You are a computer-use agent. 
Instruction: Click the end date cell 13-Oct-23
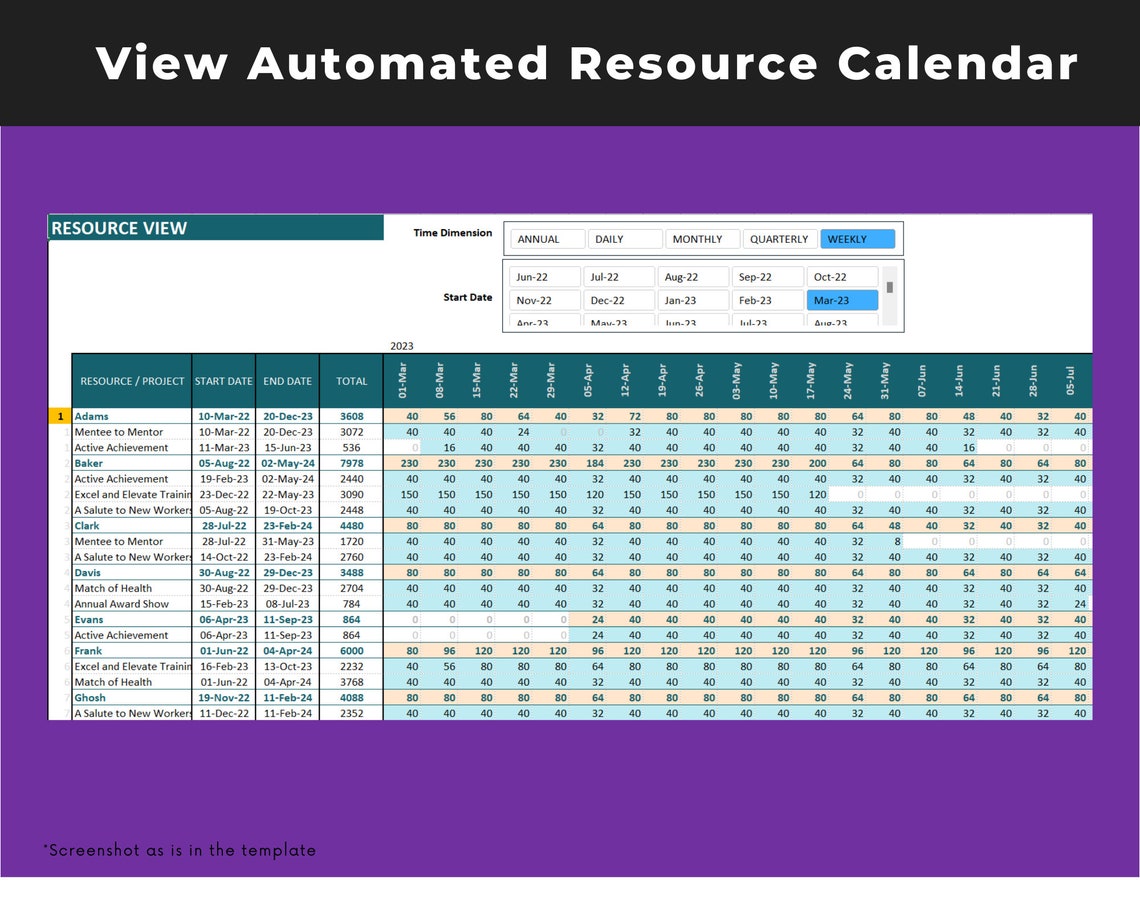pyautogui.click(x=287, y=666)
